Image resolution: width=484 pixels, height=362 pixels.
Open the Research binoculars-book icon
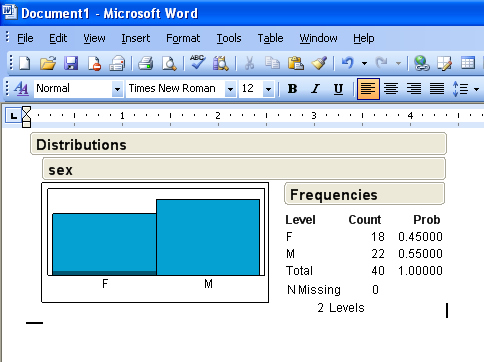[221, 63]
